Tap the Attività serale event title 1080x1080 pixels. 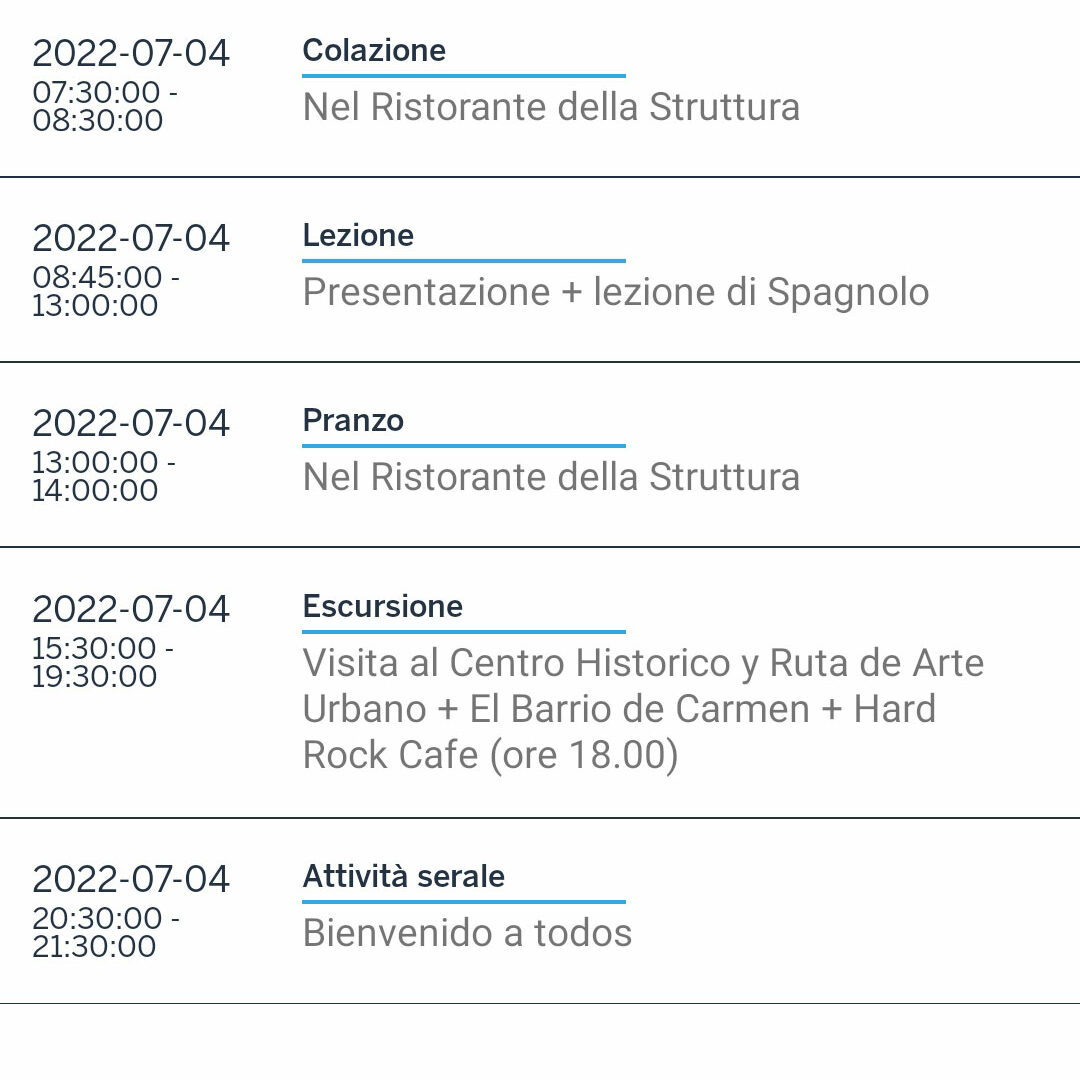404,876
